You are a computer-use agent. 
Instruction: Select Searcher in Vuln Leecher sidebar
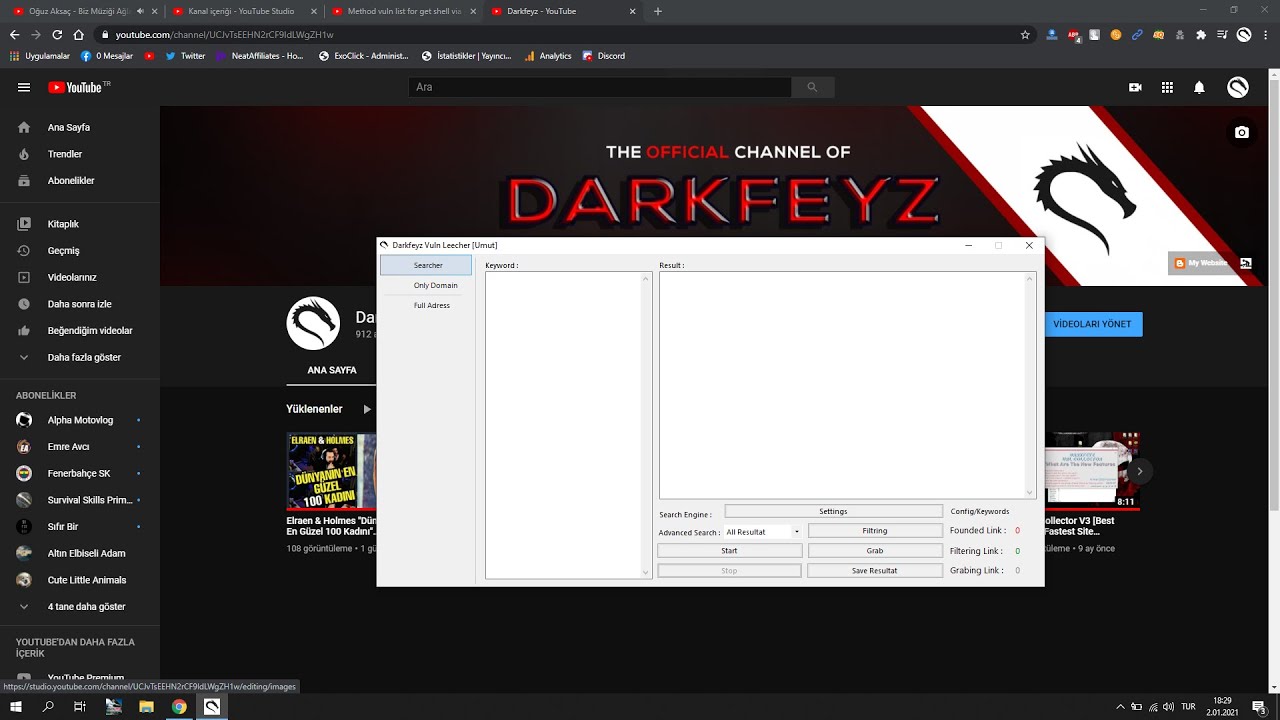[x=426, y=265]
